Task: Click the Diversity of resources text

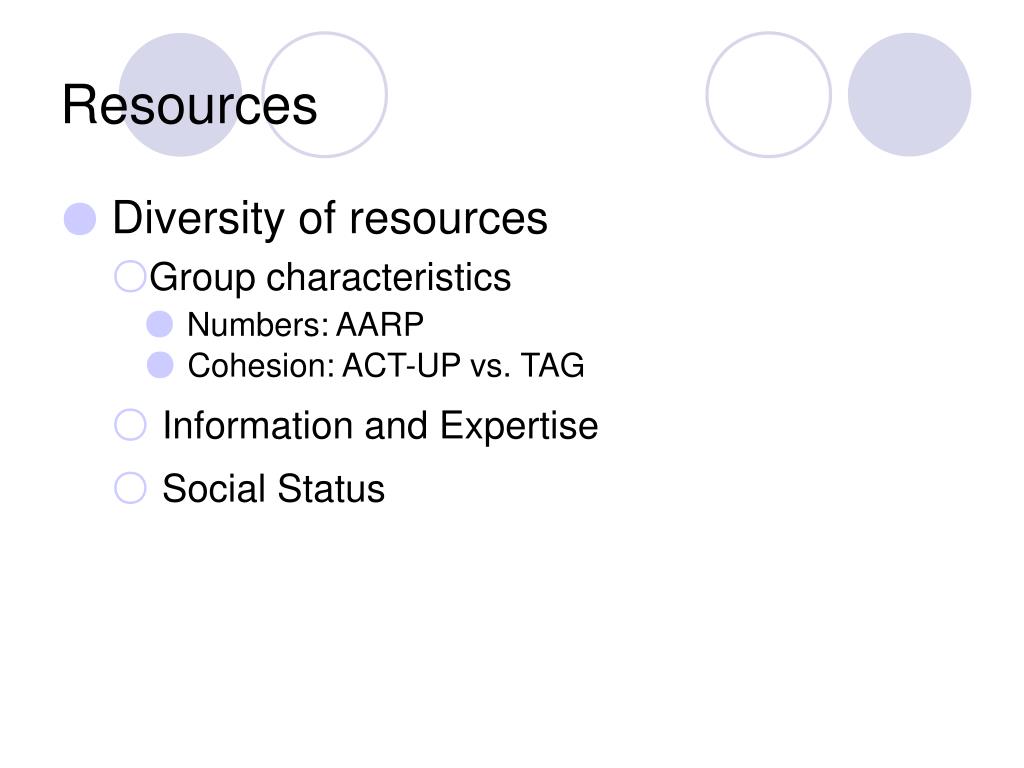Action: click(x=330, y=219)
